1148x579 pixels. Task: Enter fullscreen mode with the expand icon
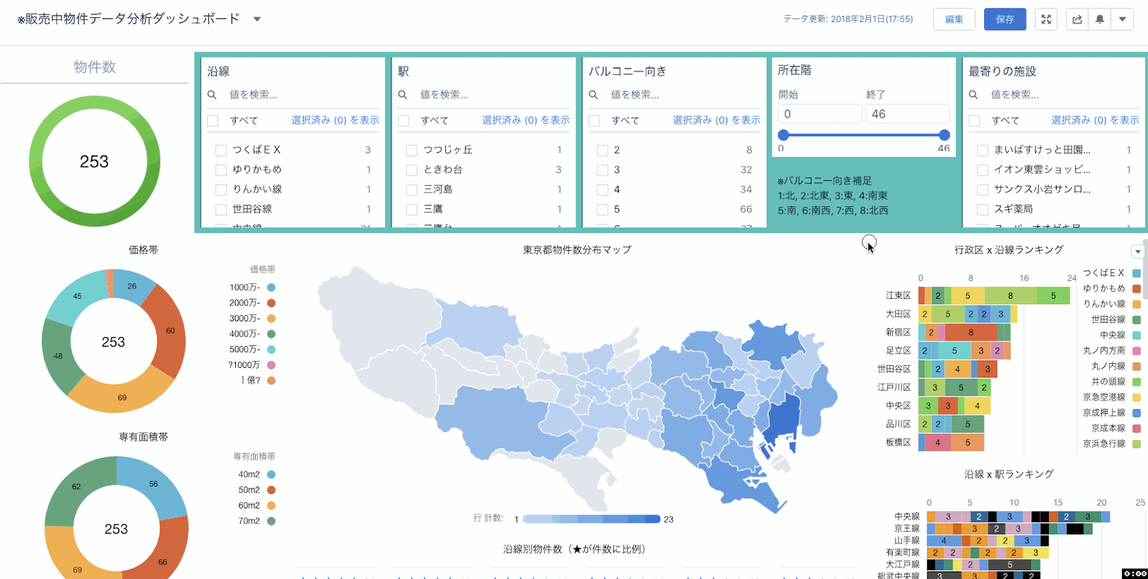pos(1046,20)
